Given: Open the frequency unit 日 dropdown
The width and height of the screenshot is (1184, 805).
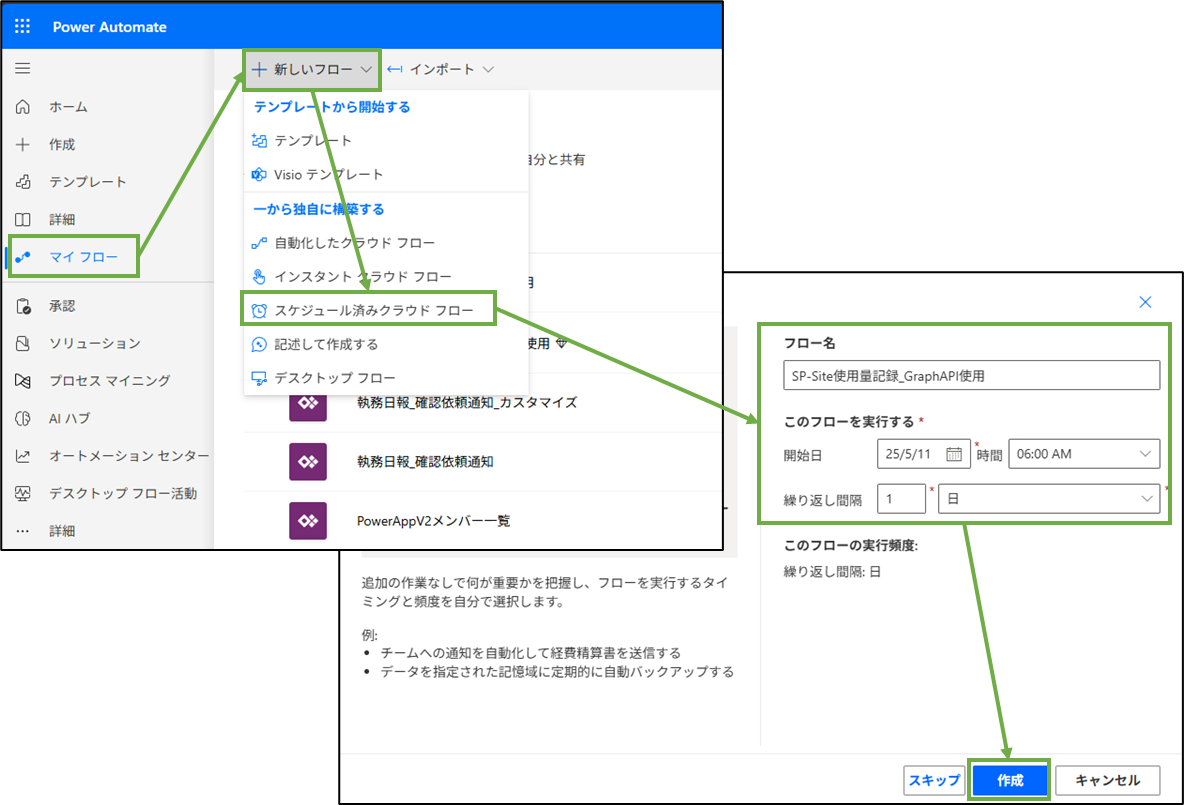Looking at the screenshot, I should click(x=1049, y=498).
